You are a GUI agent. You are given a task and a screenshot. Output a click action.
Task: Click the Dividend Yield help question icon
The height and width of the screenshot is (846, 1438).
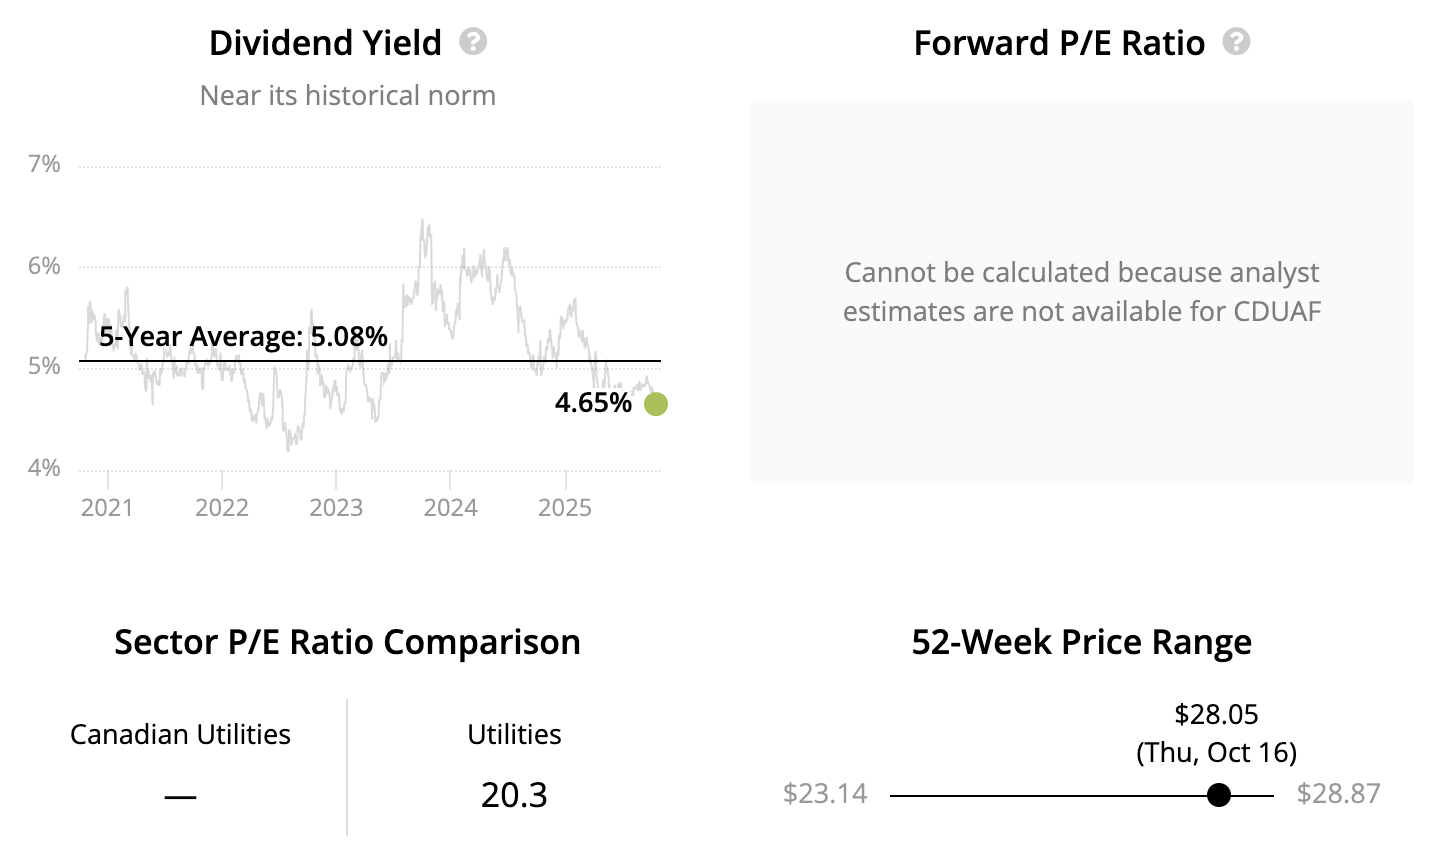coord(473,42)
